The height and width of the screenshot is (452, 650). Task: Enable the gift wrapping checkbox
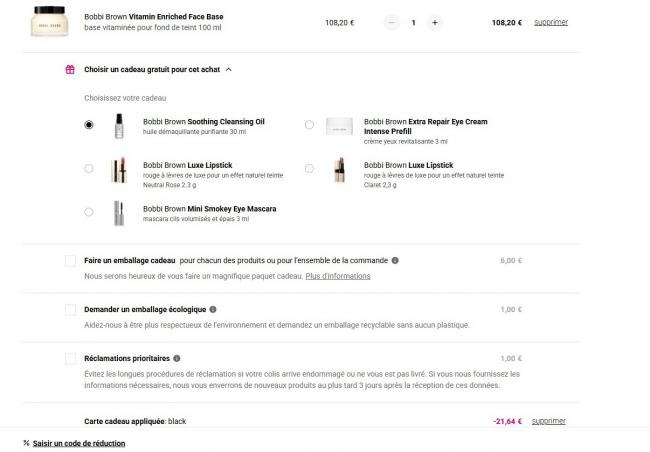click(70, 260)
